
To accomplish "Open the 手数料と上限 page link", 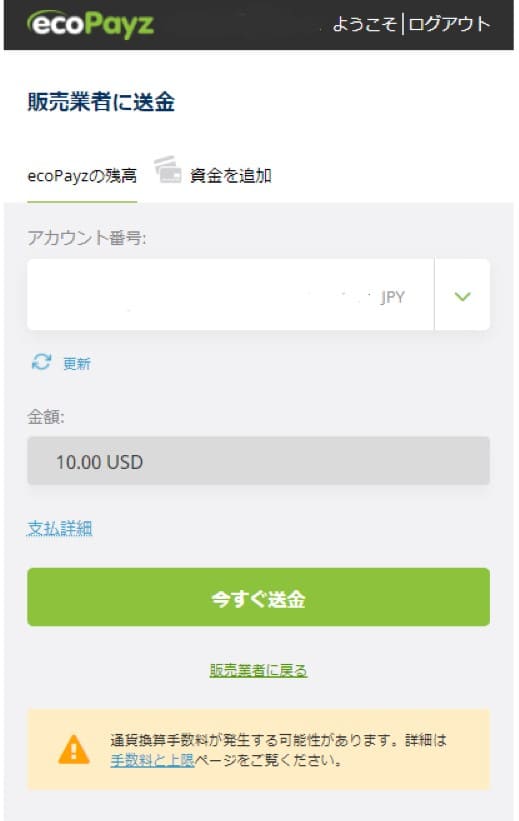I will 152,760.
